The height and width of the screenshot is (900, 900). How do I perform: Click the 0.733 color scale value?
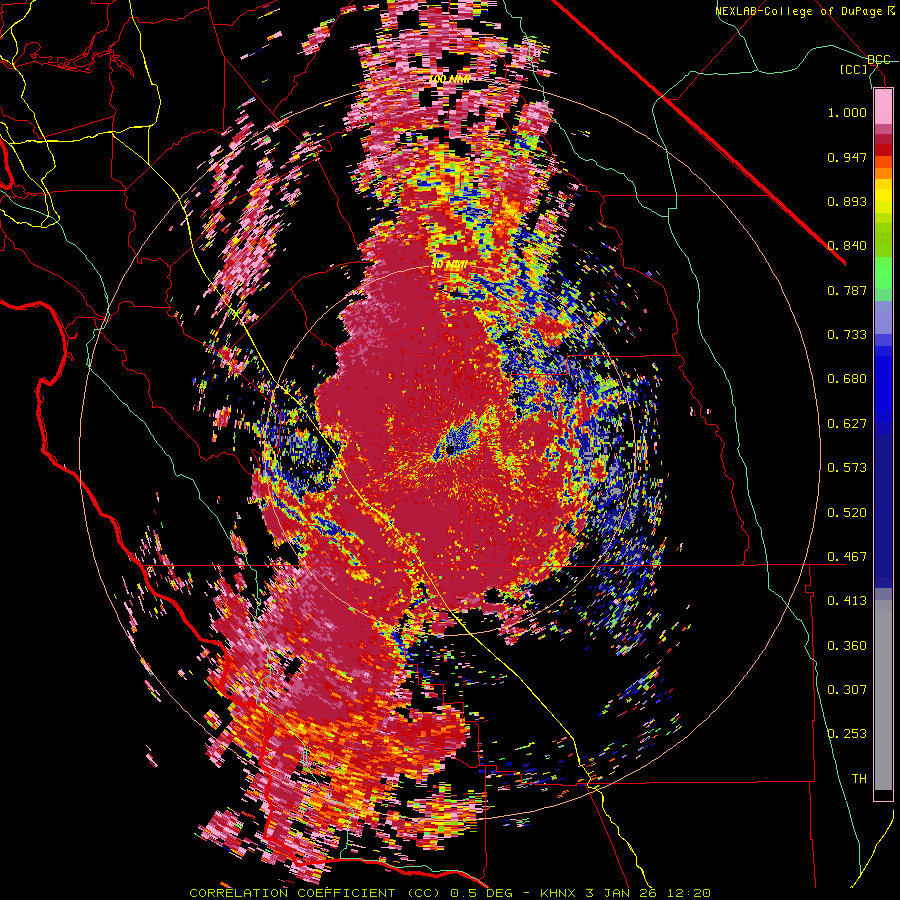pyautogui.click(x=847, y=335)
